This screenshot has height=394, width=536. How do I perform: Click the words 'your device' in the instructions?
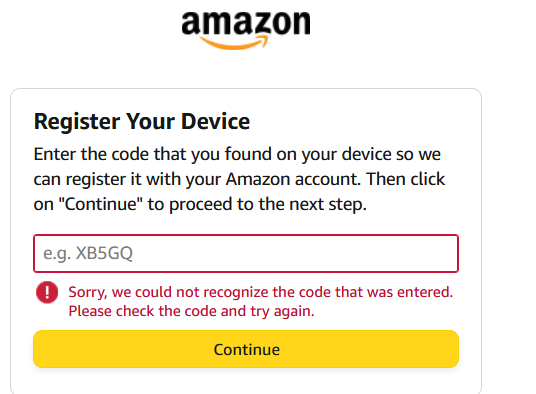347,154
